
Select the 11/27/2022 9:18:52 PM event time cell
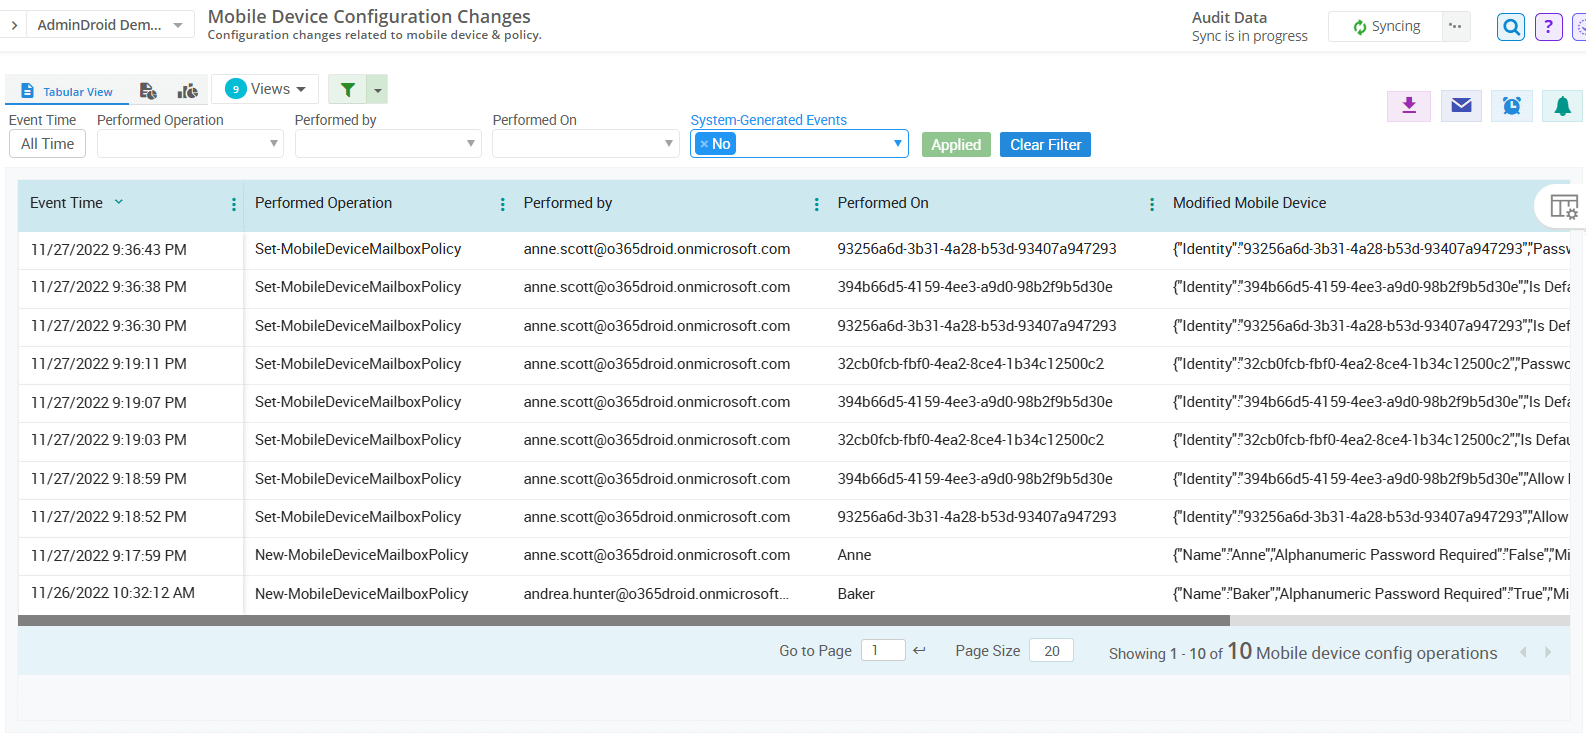(x=109, y=517)
